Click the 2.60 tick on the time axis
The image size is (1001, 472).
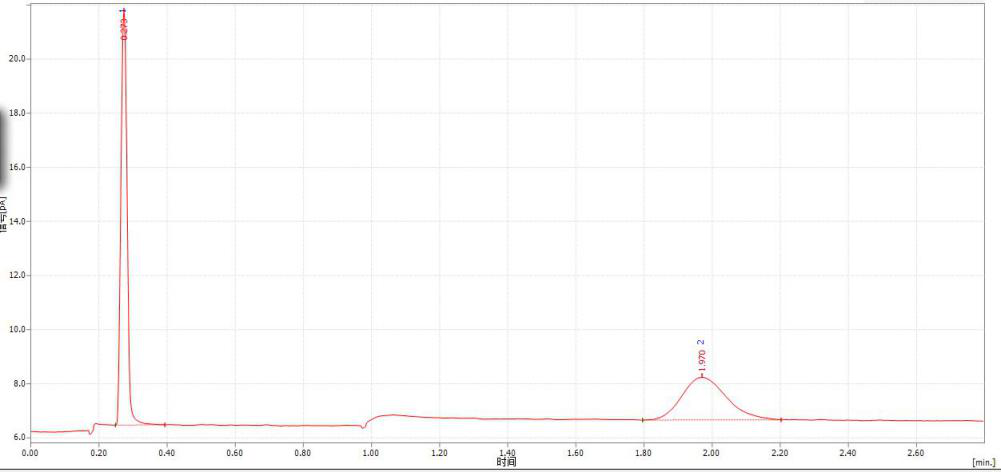[x=916, y=452]
